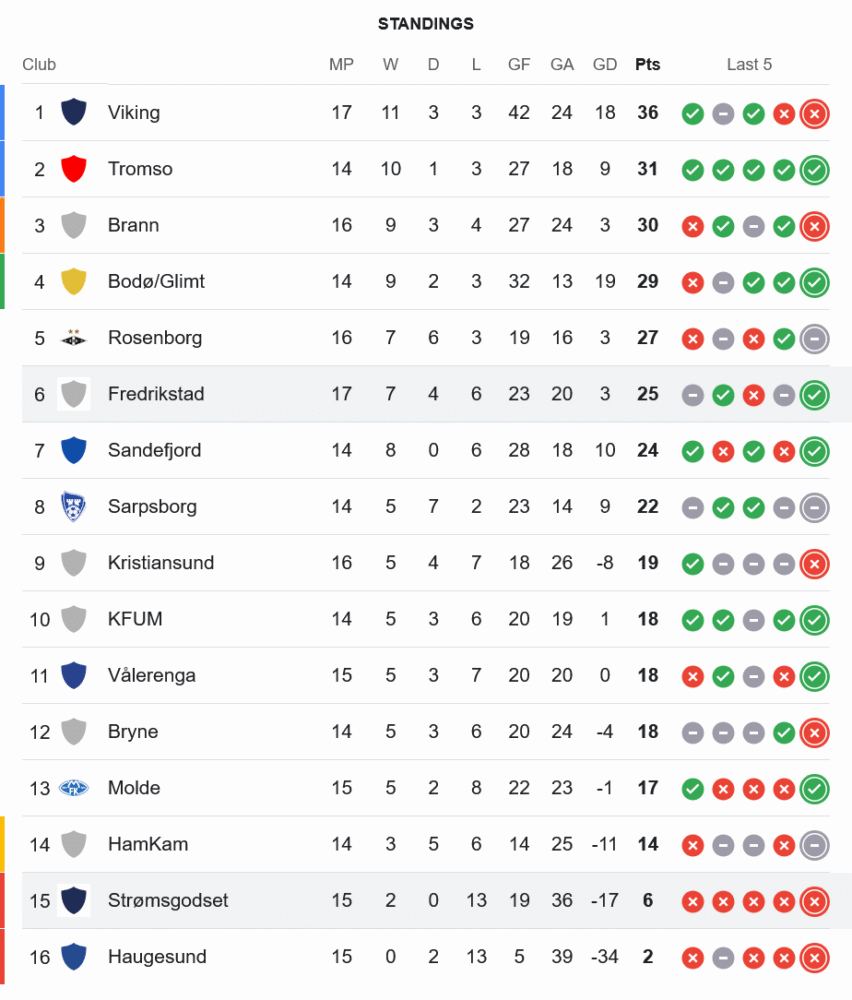Click Viking's most recent loss result icon
852x1000 pixels.
tap(815, 113)
